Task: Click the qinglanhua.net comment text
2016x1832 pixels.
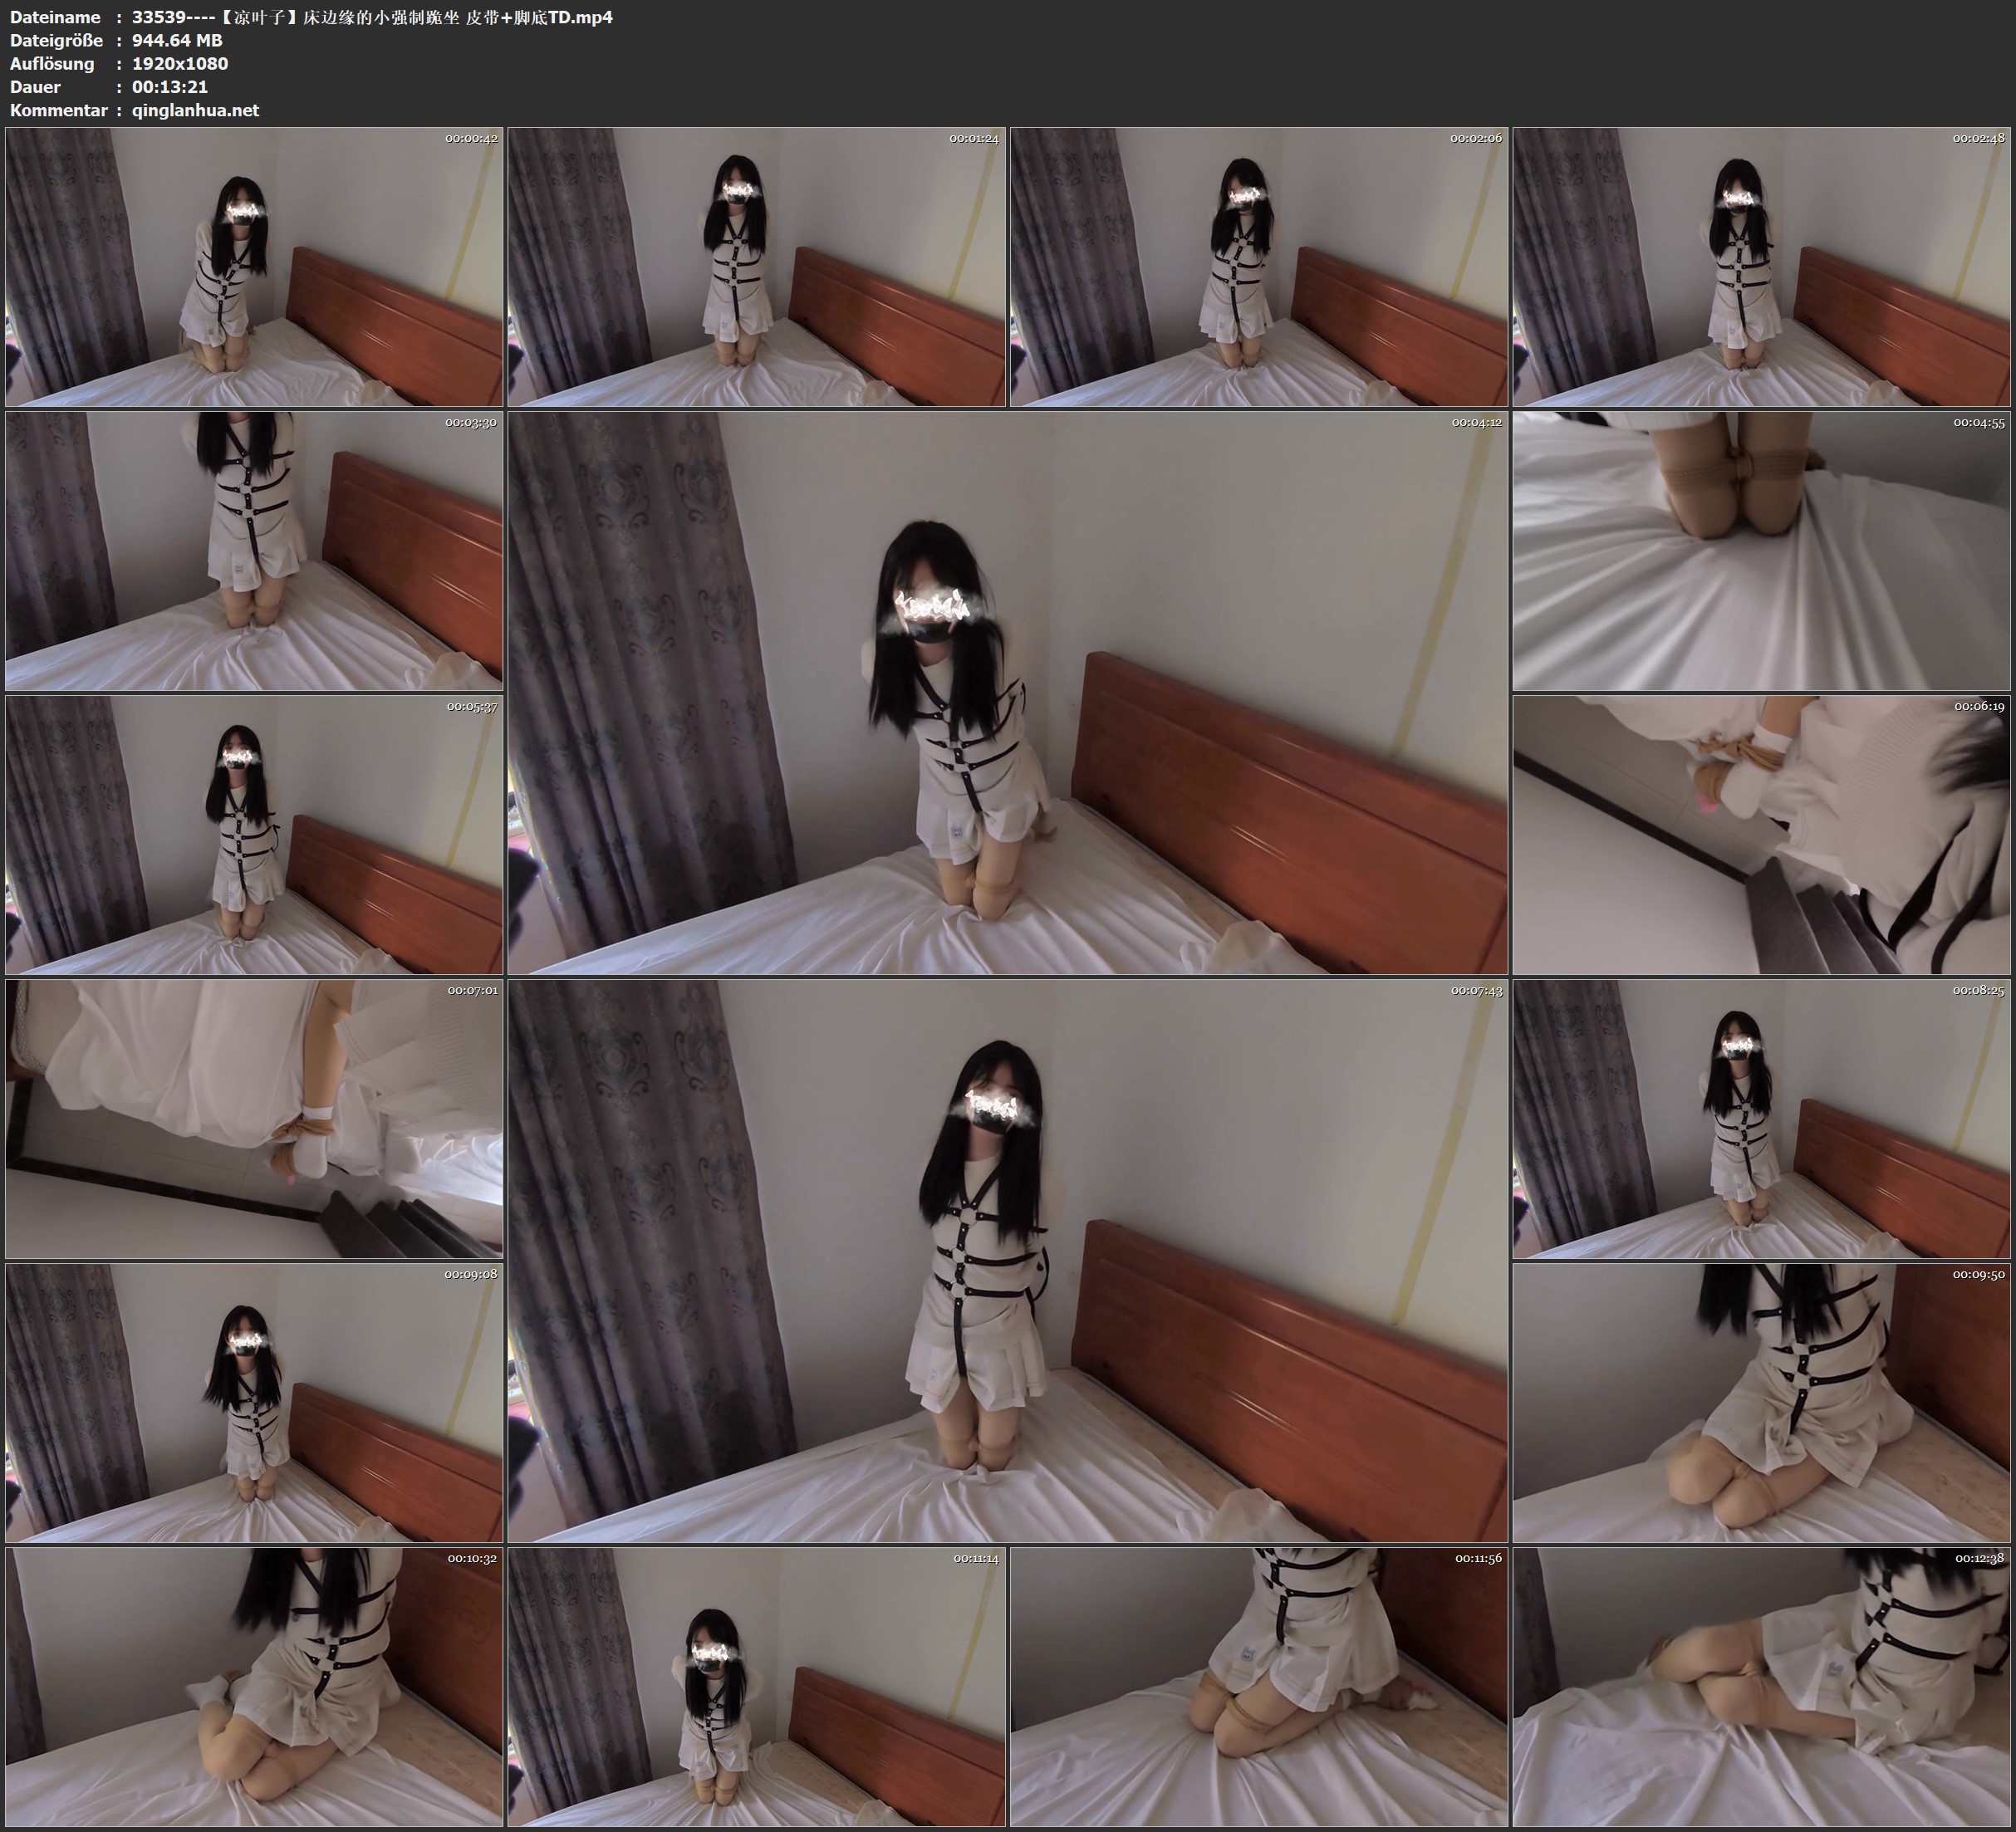Action: 195,110
